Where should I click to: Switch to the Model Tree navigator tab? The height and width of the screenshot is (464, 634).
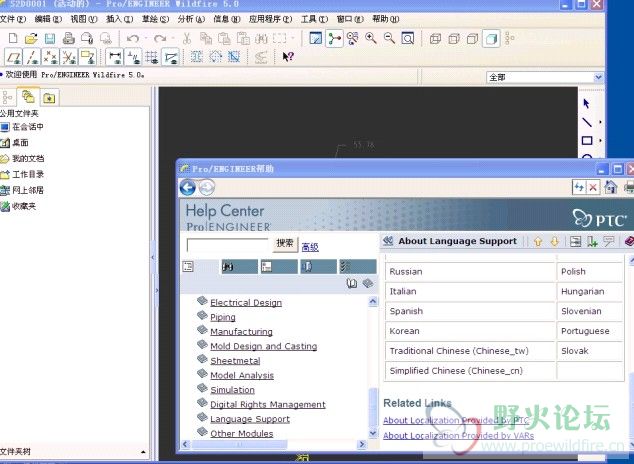(x=7, y=98)
